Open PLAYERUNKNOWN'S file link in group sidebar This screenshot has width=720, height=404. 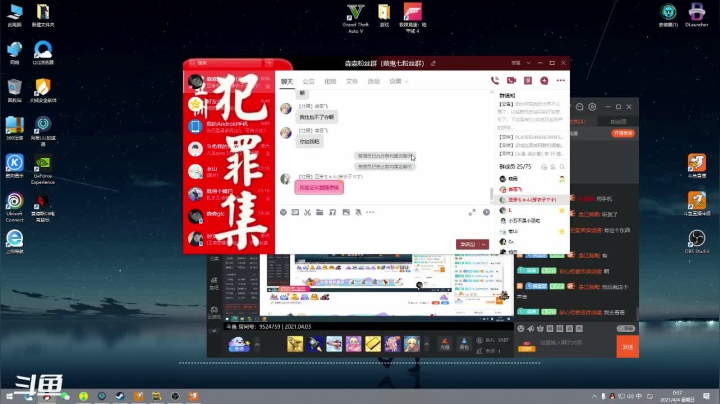tap(531, 137)
